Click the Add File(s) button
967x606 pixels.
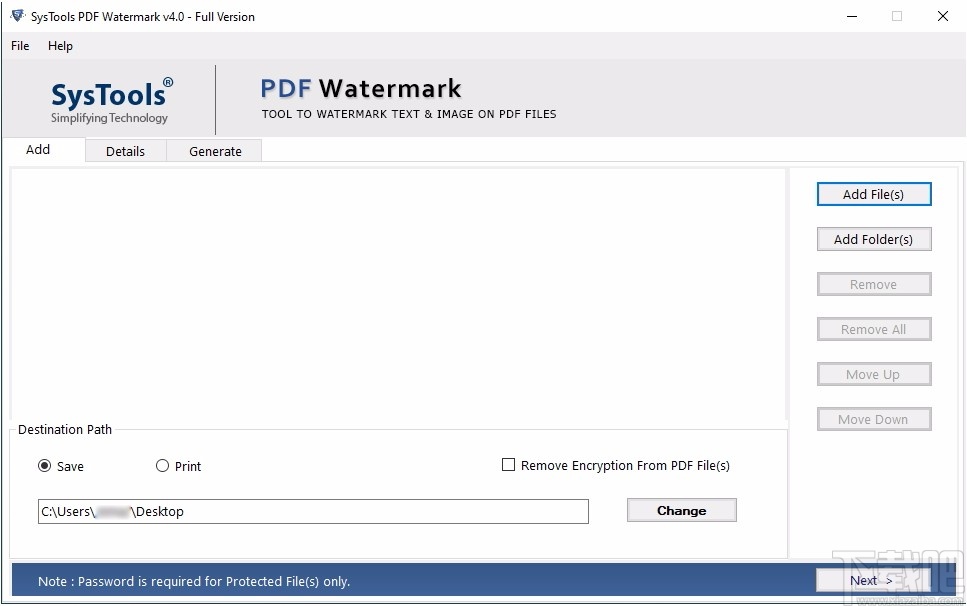[873, 193]
